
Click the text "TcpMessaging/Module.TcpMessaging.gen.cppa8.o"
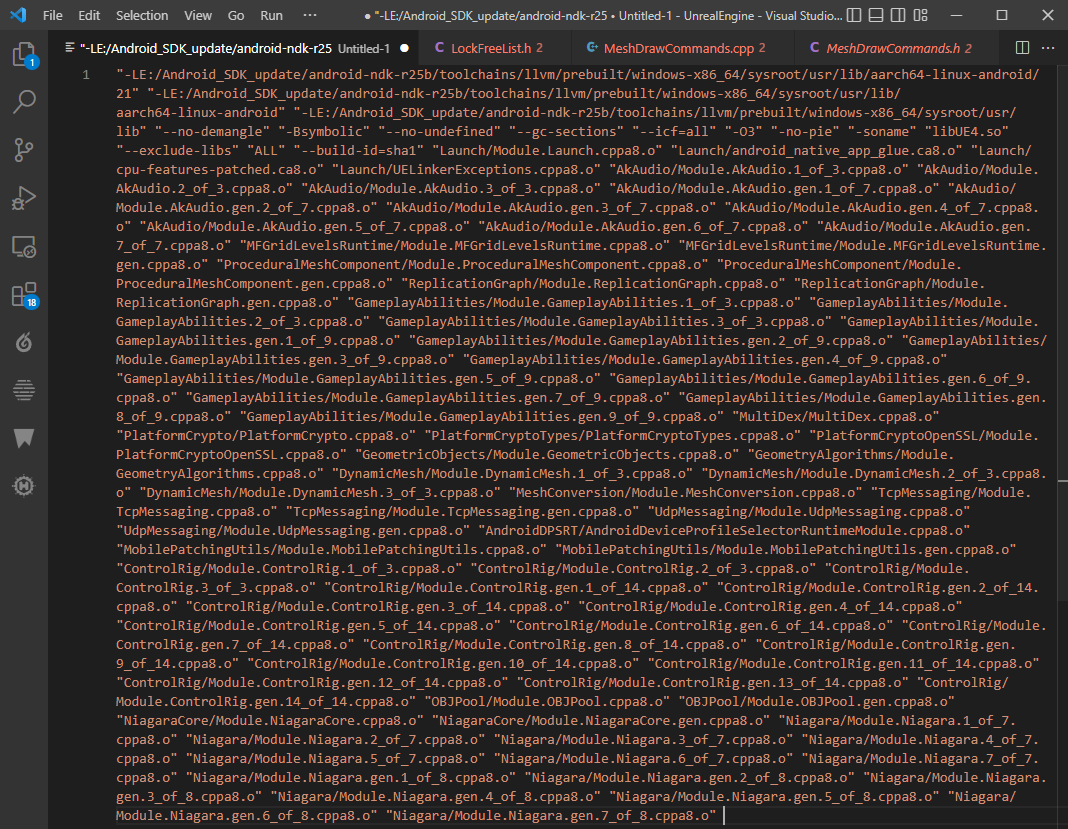(x=462, y=512)
